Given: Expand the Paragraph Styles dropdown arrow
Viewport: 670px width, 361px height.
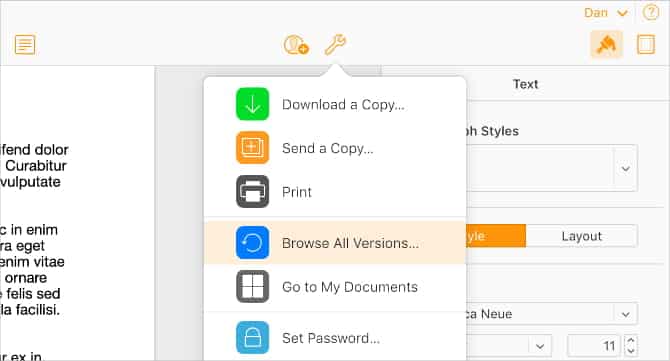Looking at the screenshot, I should point(626,168).
